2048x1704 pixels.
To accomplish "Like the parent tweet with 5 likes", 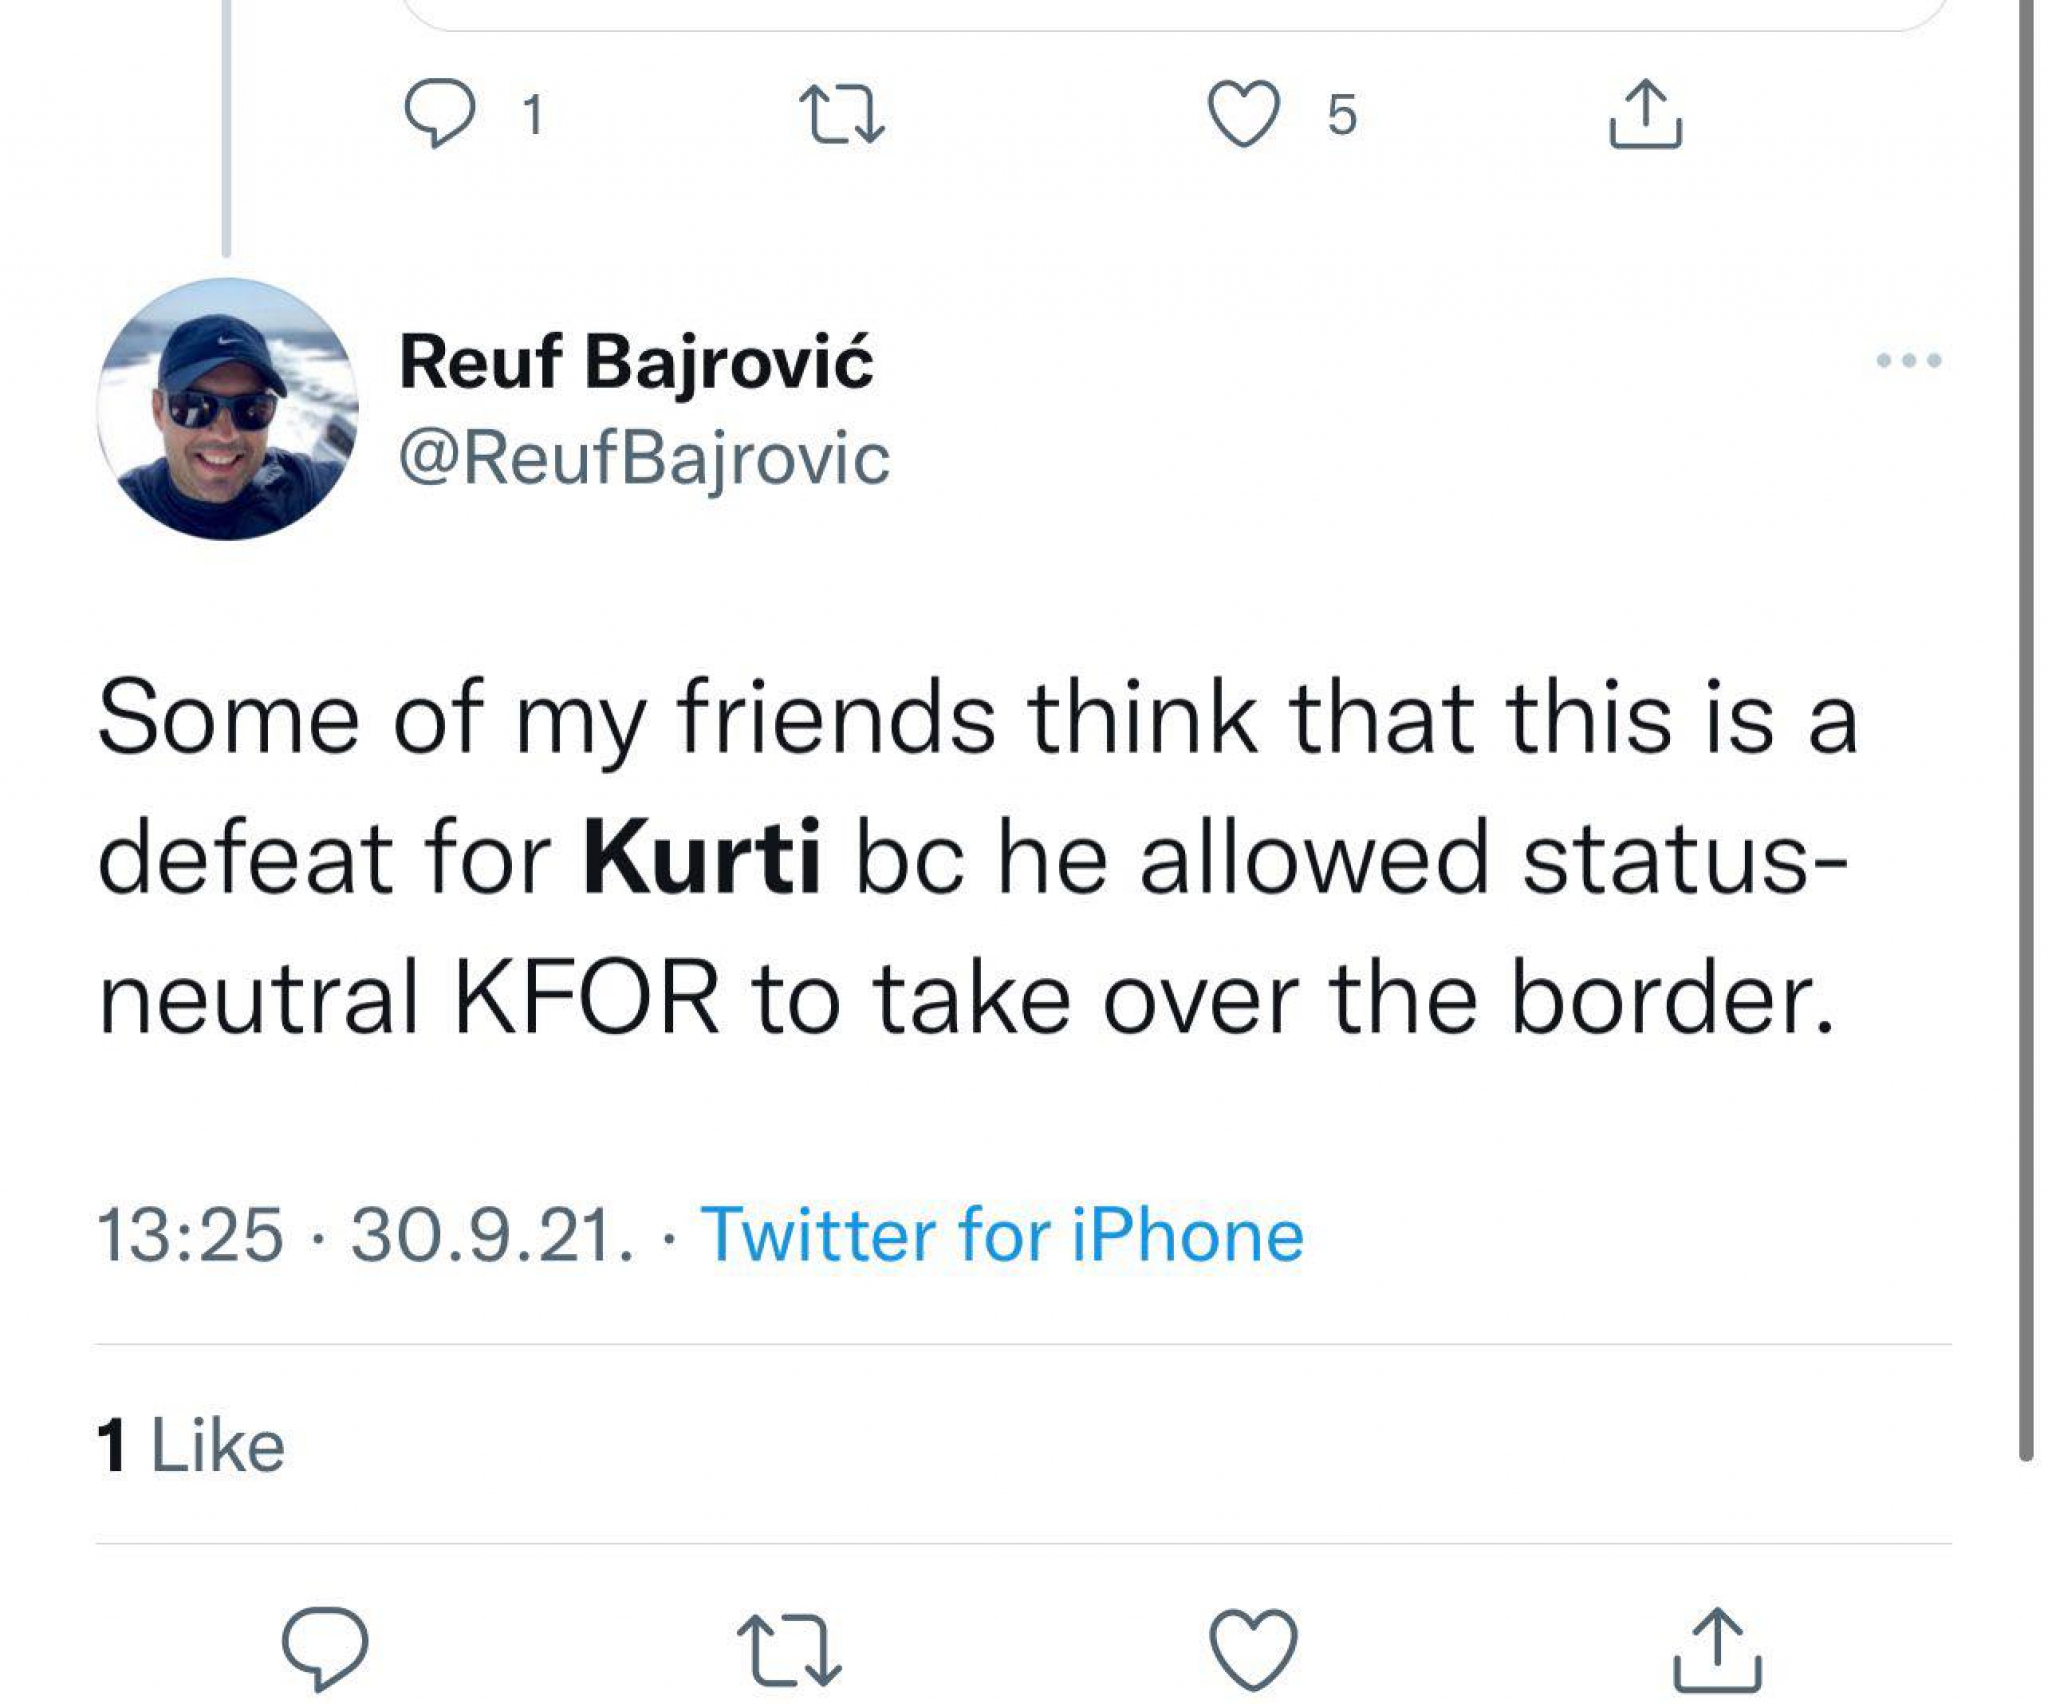I will click(1243, 114).
